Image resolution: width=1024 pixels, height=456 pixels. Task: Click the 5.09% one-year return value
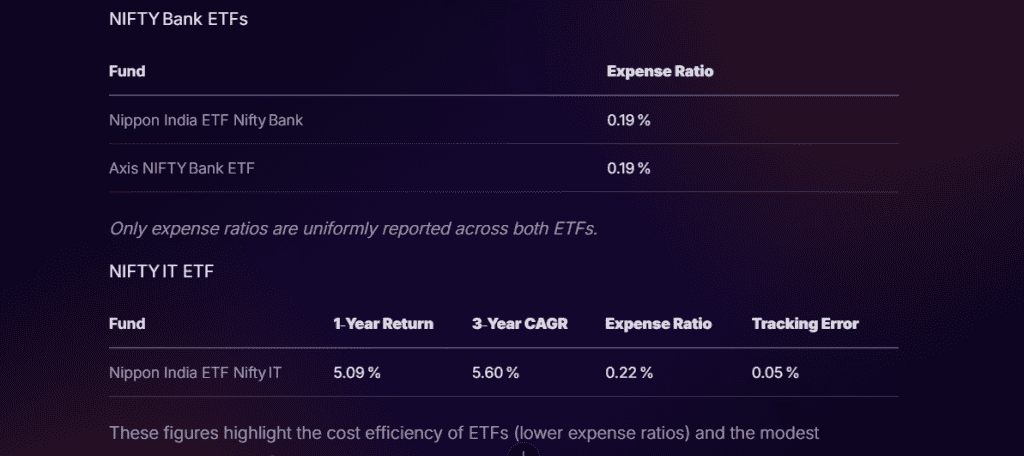pos(357,373)
